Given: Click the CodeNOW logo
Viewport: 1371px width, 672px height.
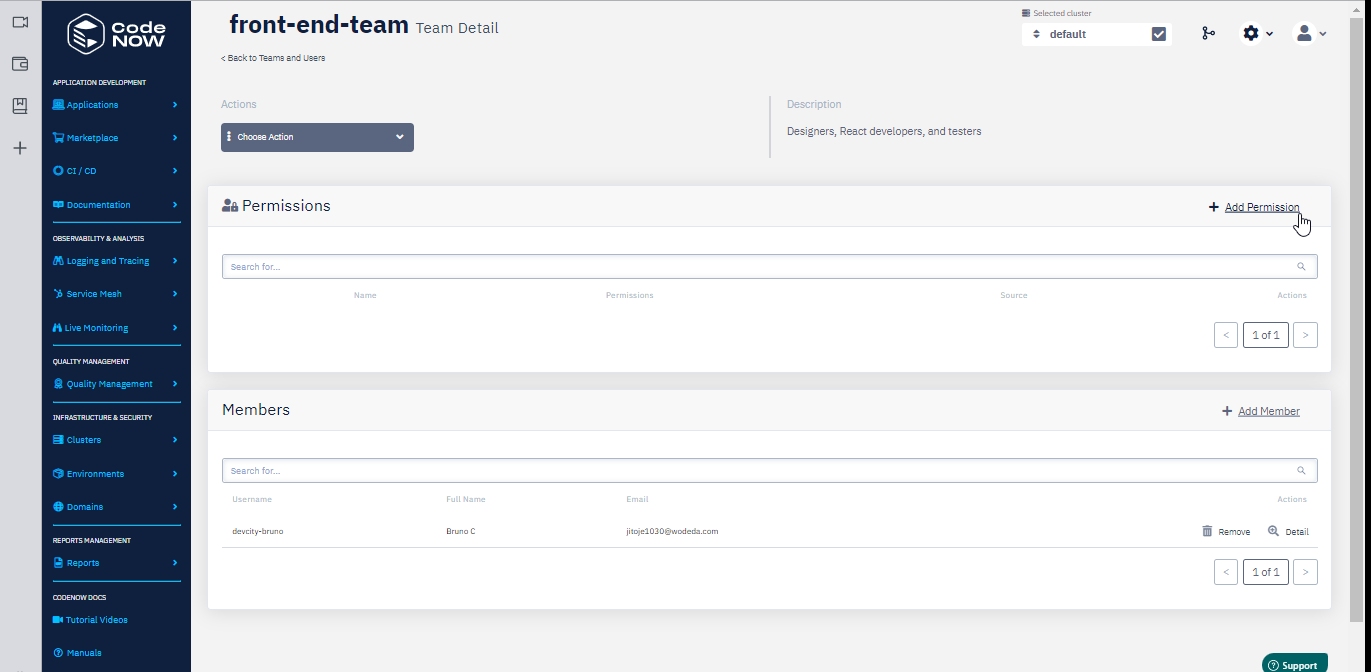Looking at the screenshot, I should tap(116, 33).
